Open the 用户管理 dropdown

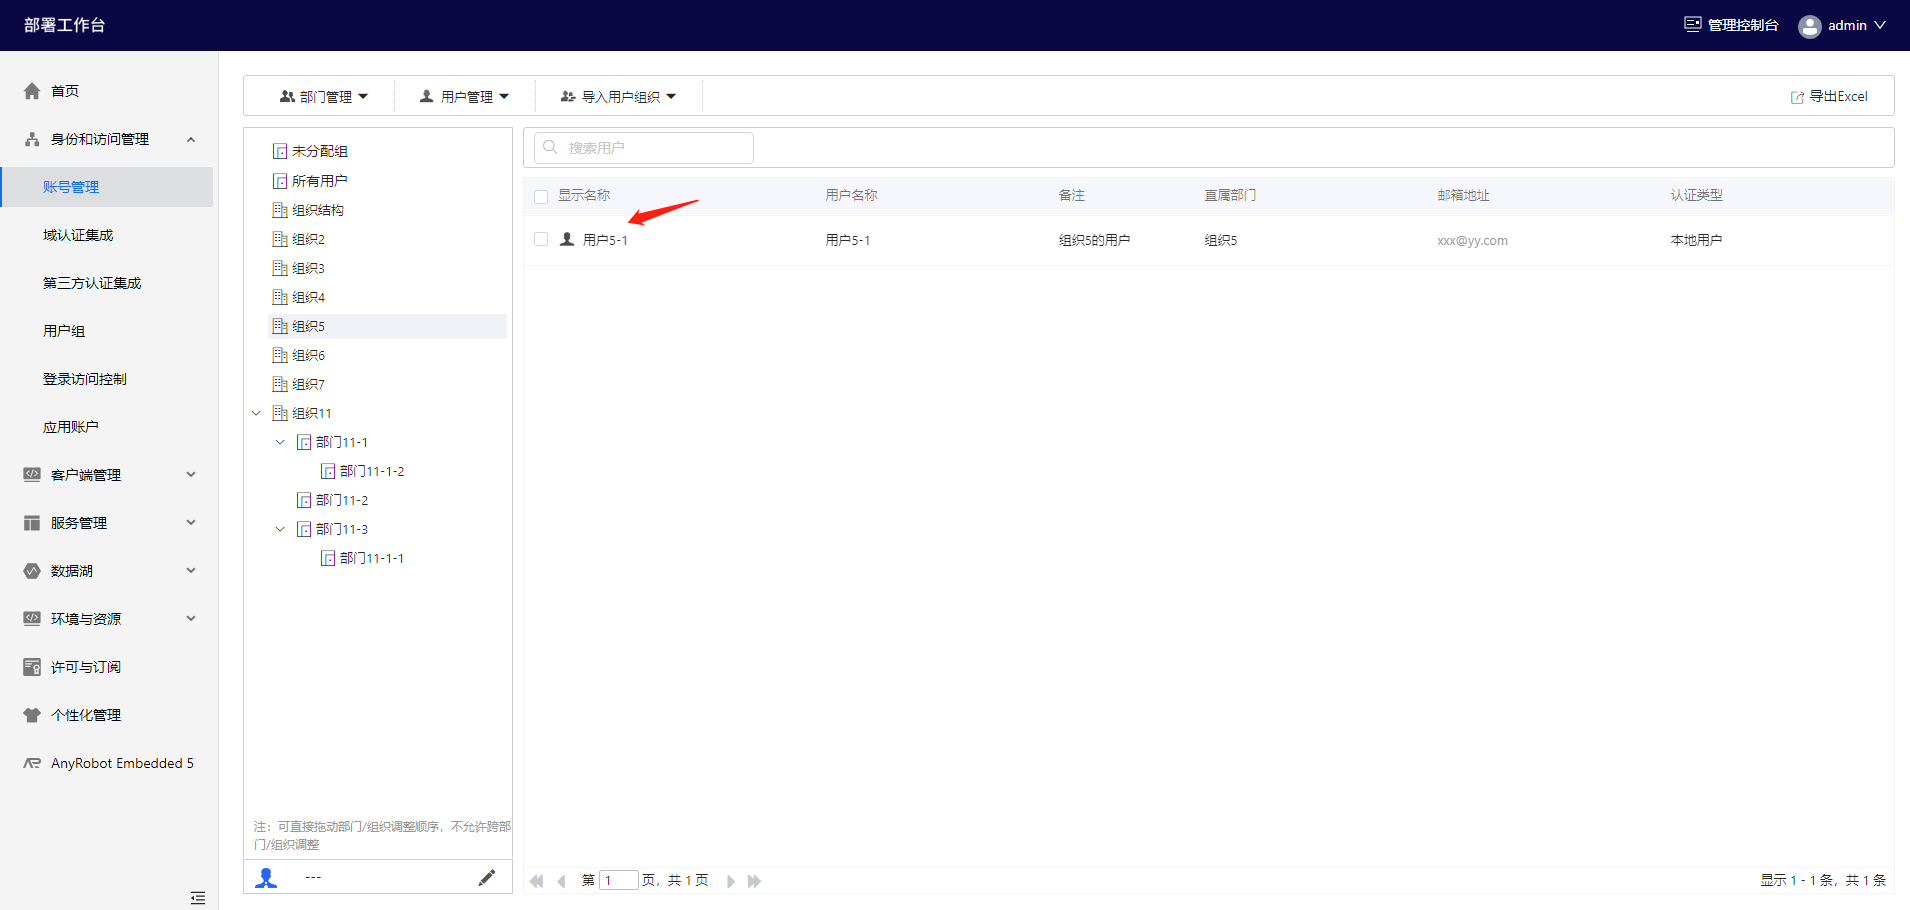tap(465, 97)
